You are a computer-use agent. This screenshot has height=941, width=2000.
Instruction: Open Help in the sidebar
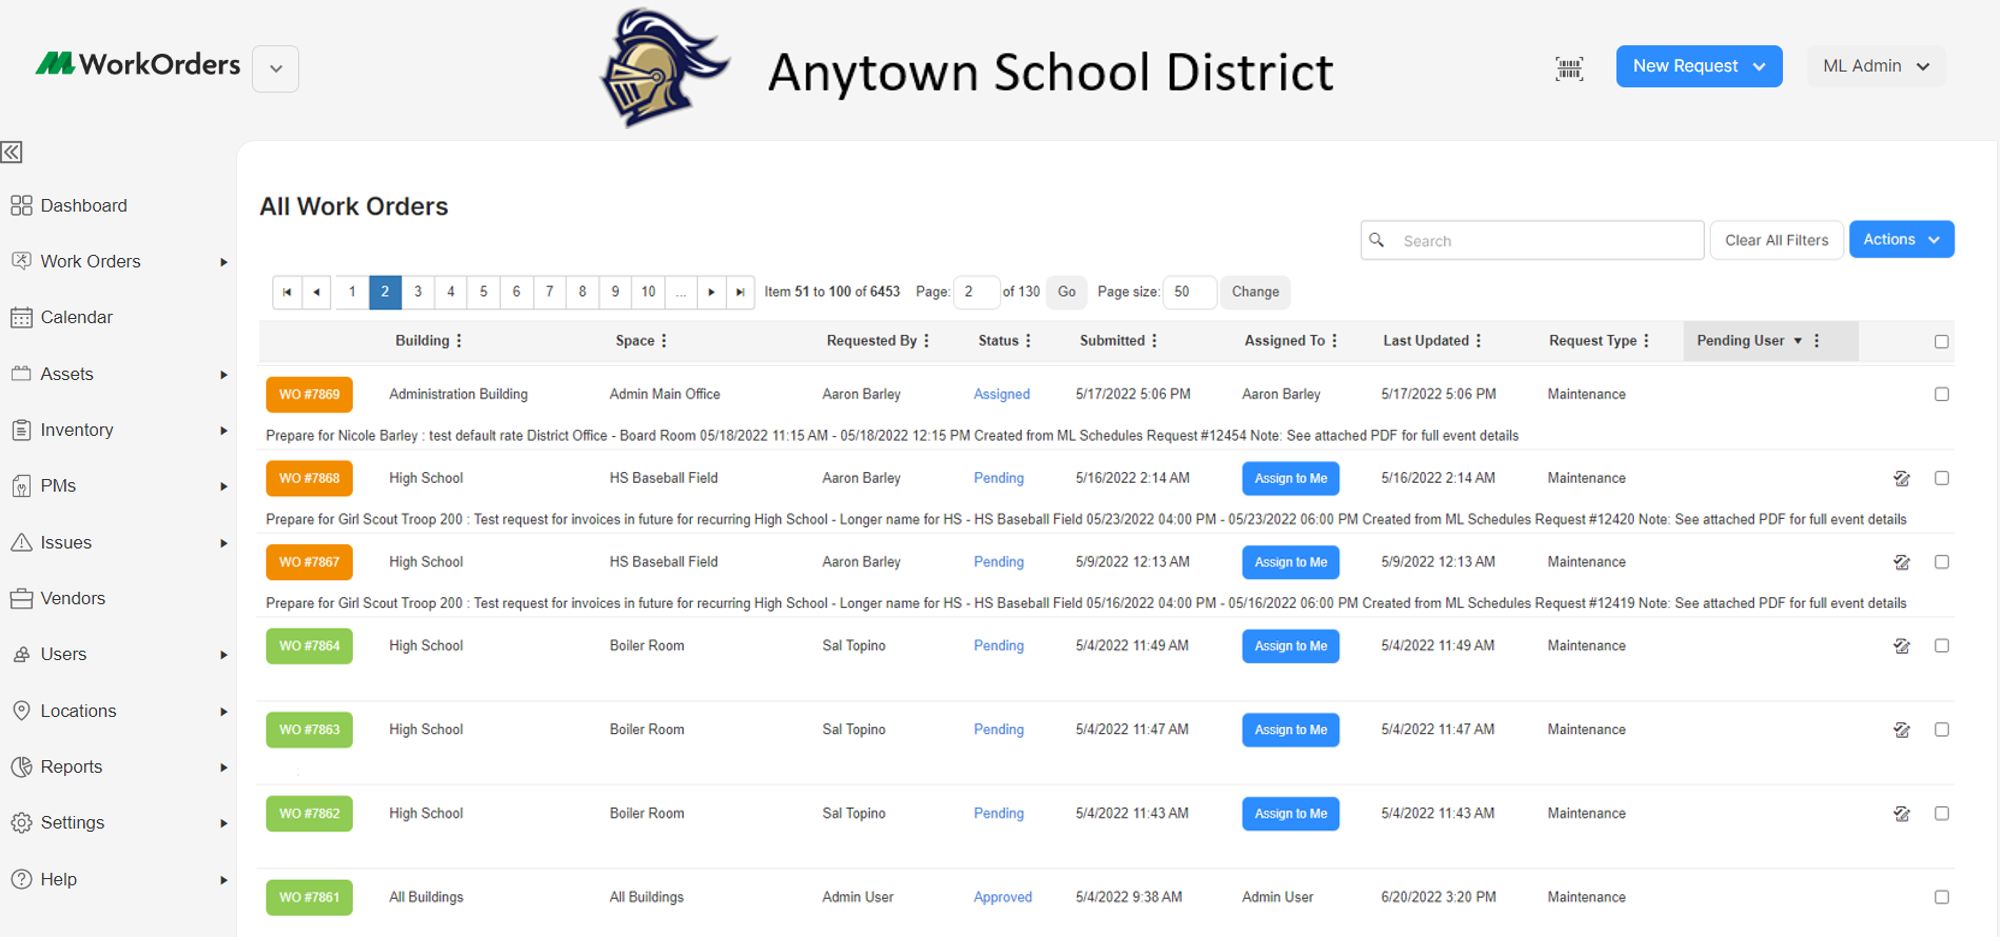tap(21, 879)
